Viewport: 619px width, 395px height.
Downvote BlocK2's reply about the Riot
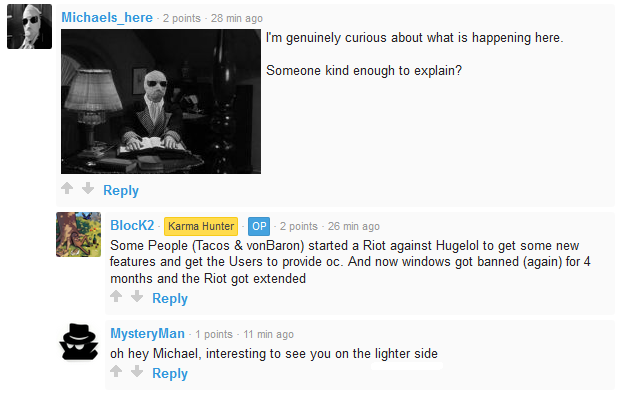pos(137,296)
